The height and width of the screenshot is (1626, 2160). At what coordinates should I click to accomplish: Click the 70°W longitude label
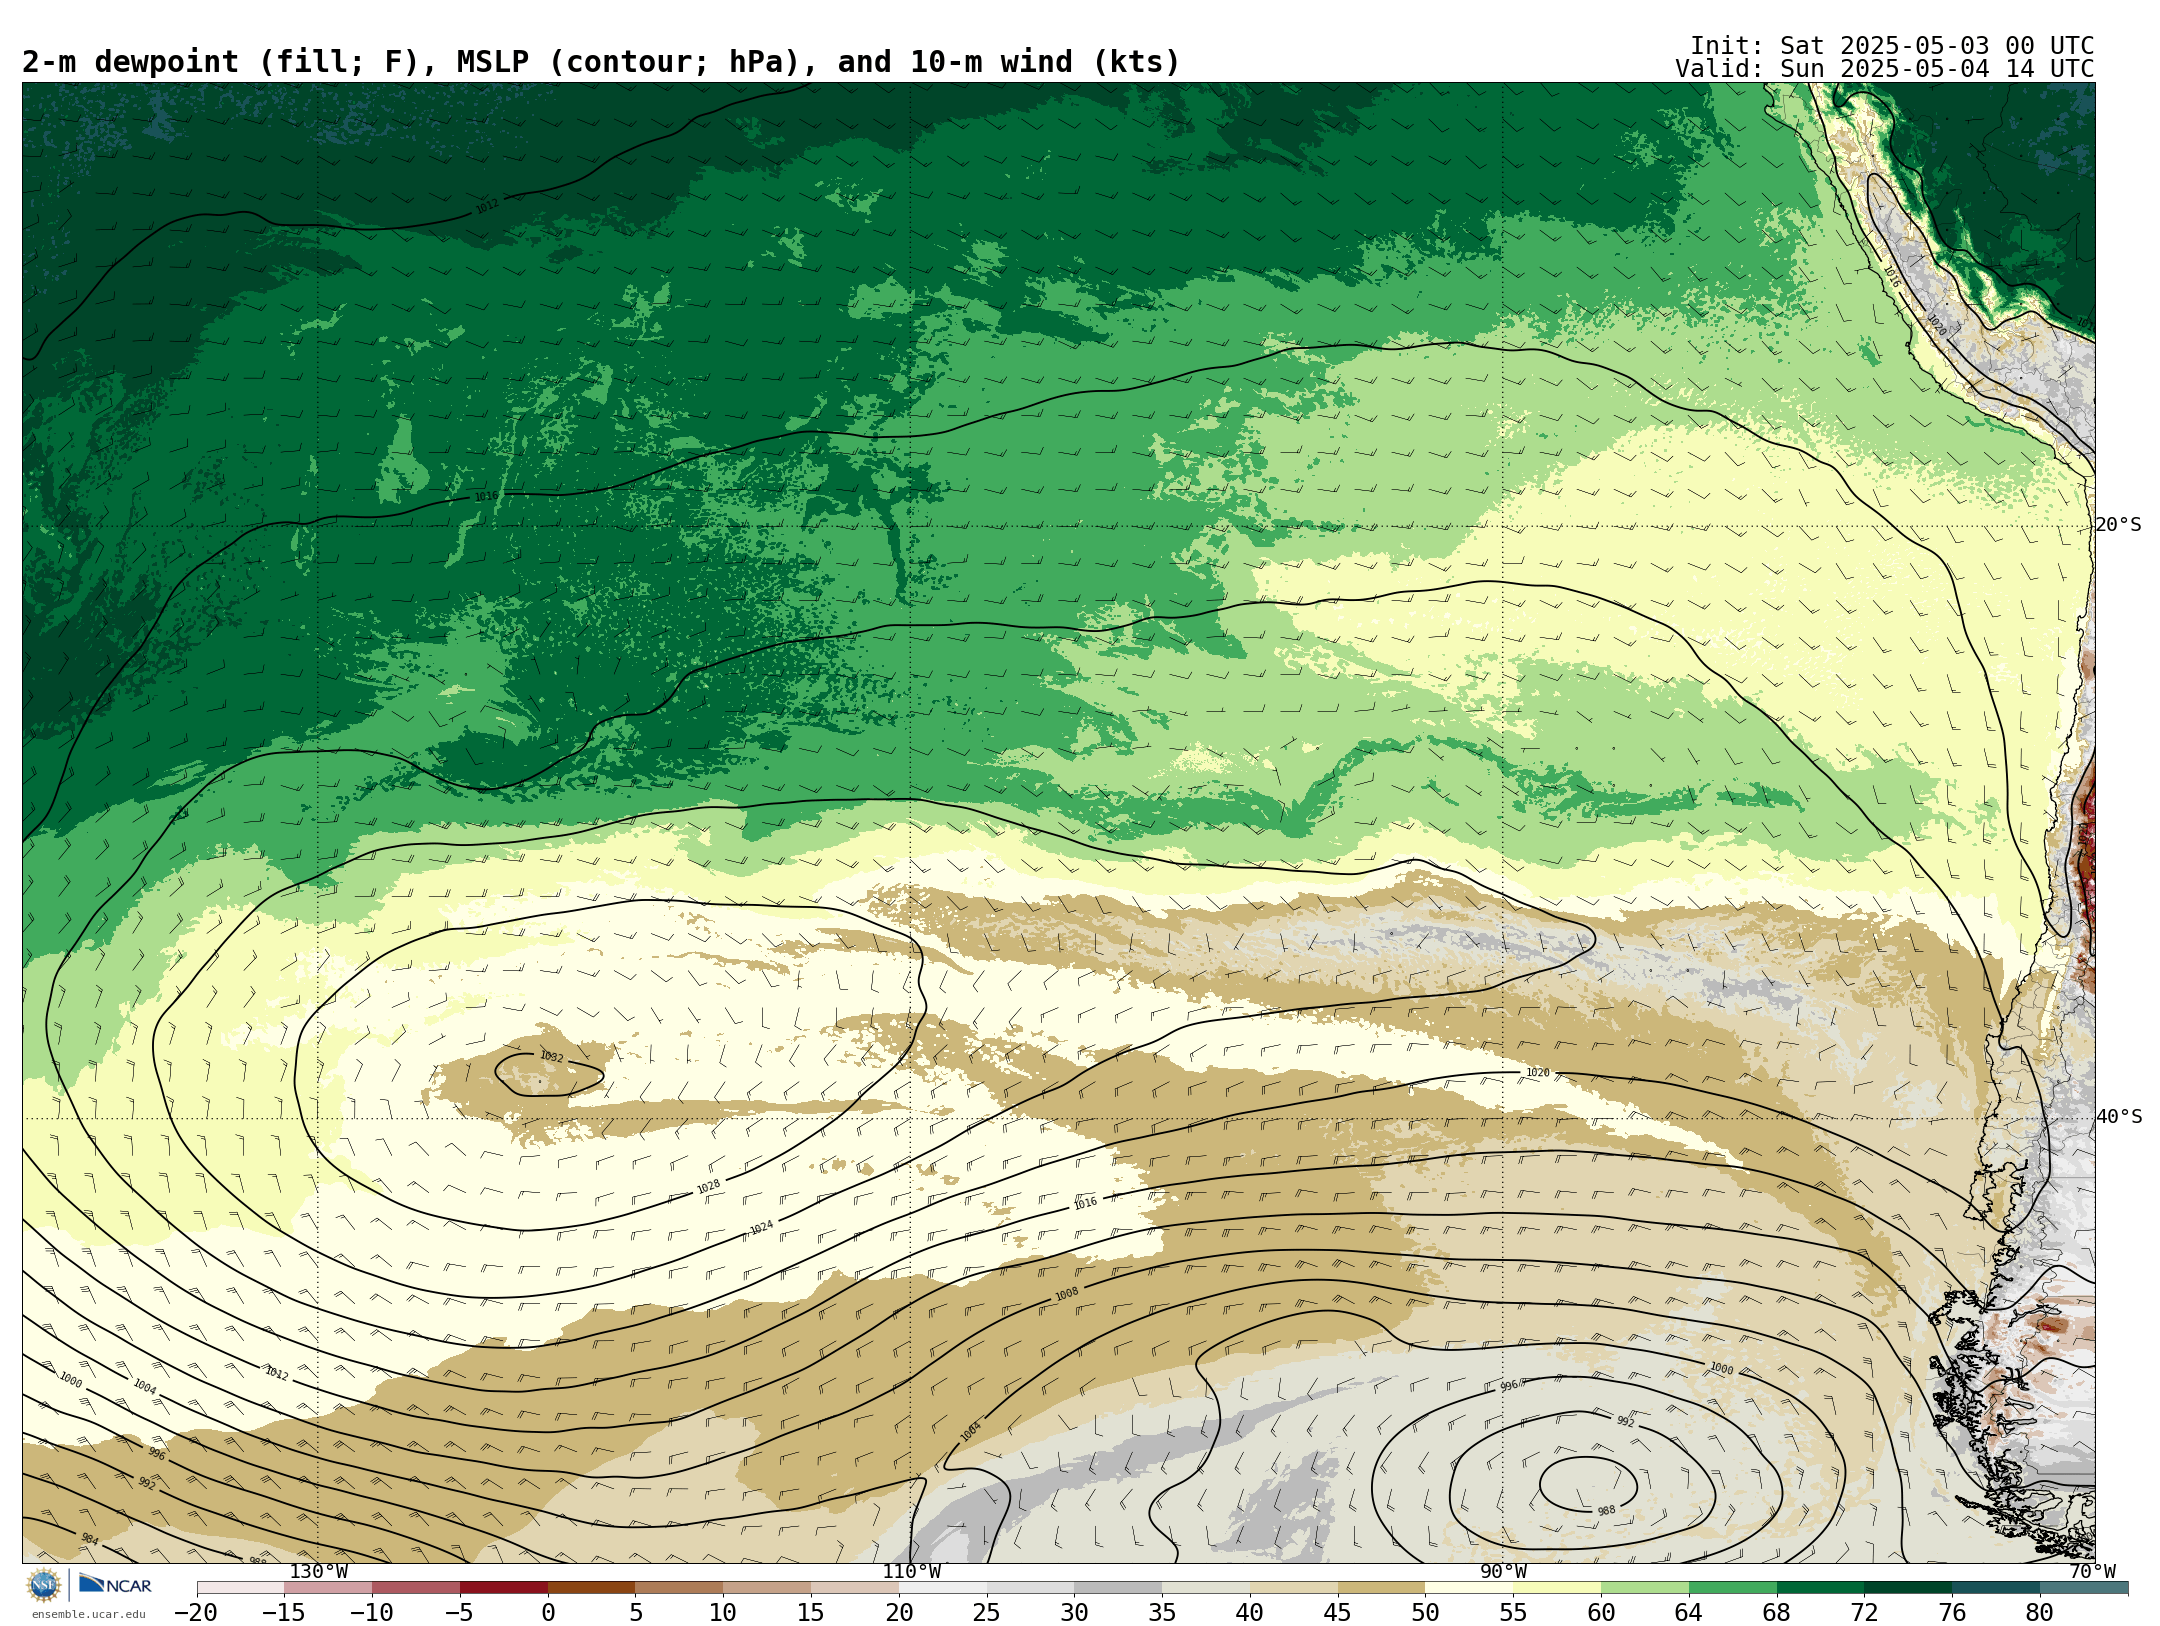click(x=2092, y=1572)
